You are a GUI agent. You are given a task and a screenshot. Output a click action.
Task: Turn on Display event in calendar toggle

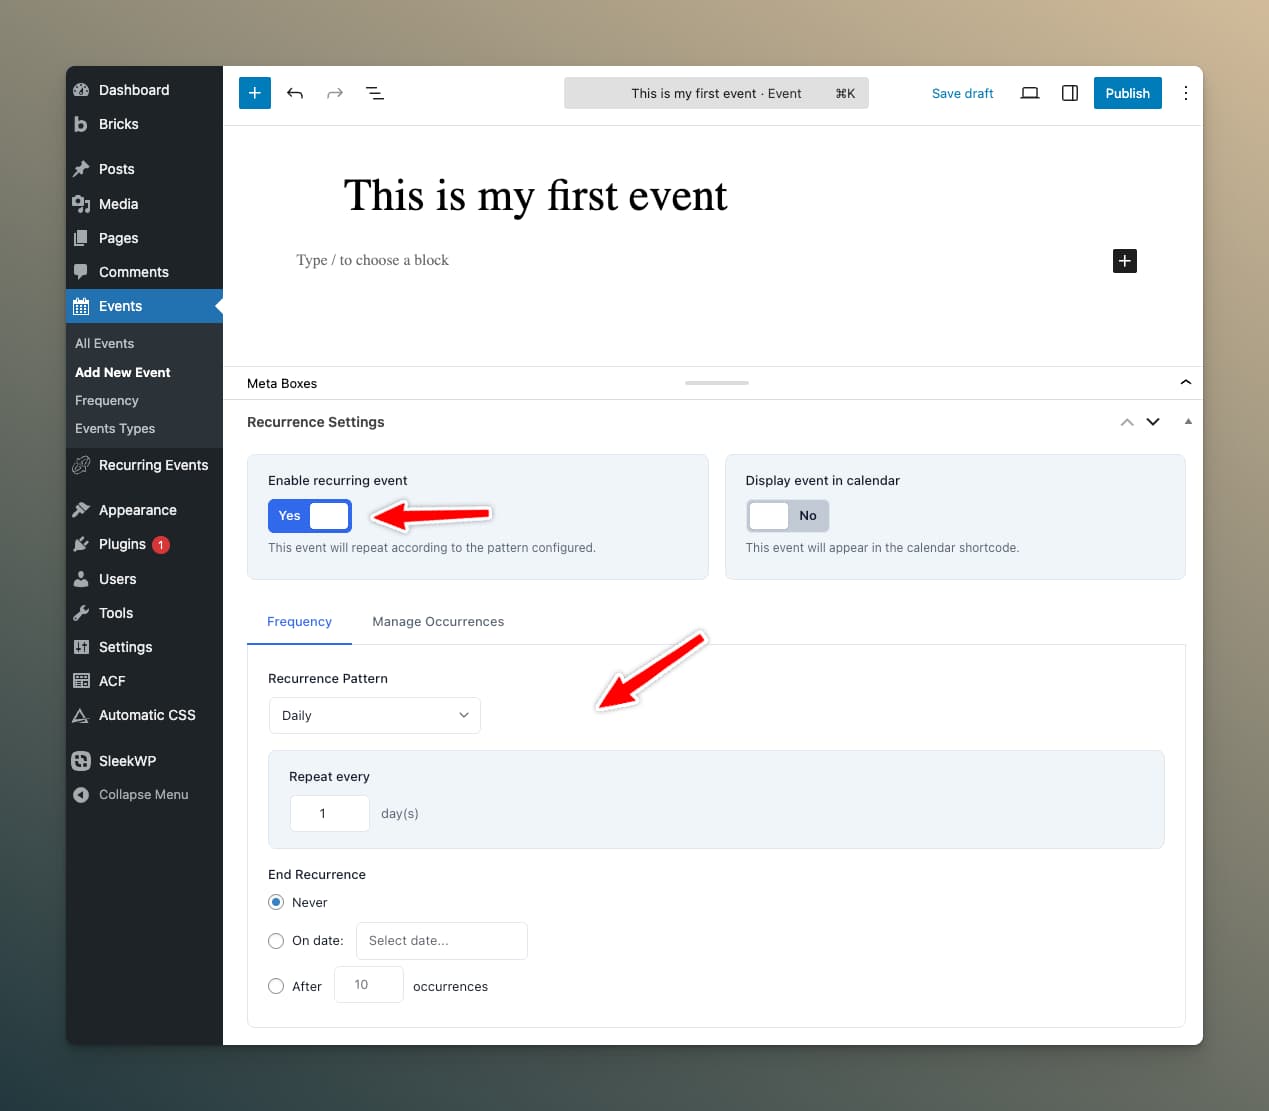tap(788, 516)
